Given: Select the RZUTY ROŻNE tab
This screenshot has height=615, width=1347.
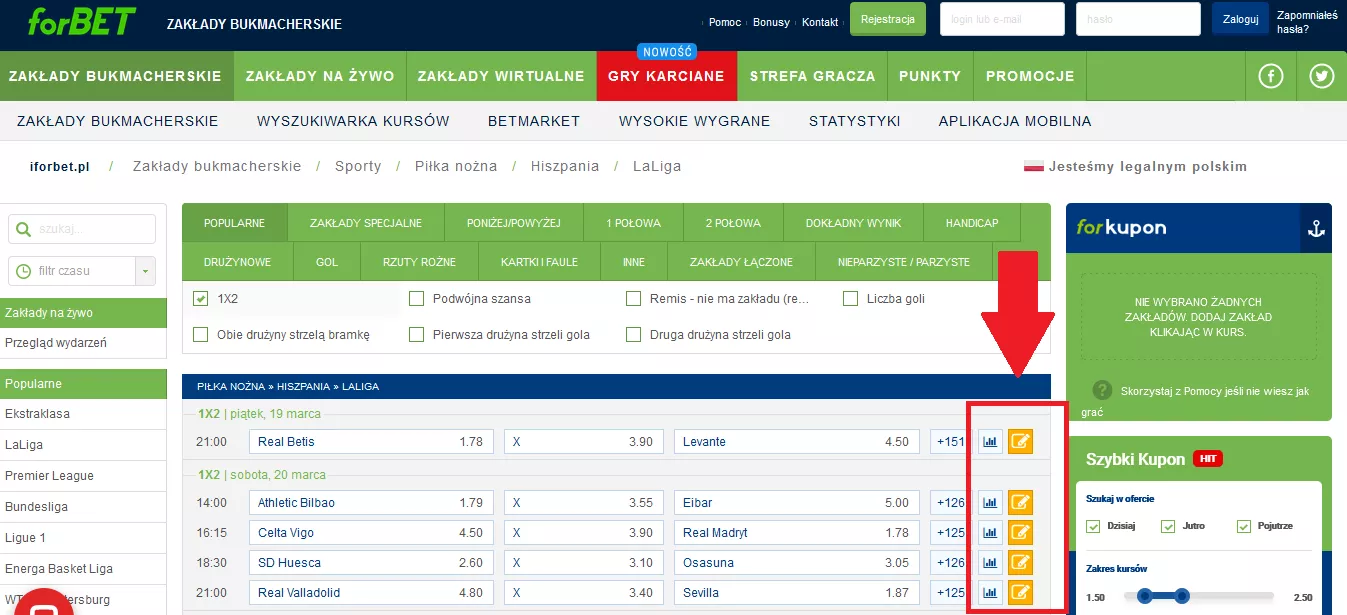Looking at the screenshot, I should 419,262.
